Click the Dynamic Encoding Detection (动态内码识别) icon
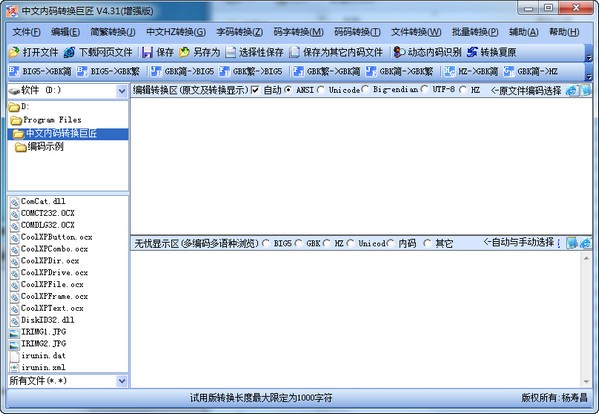599x414 pixels. [x=399, y=52]
